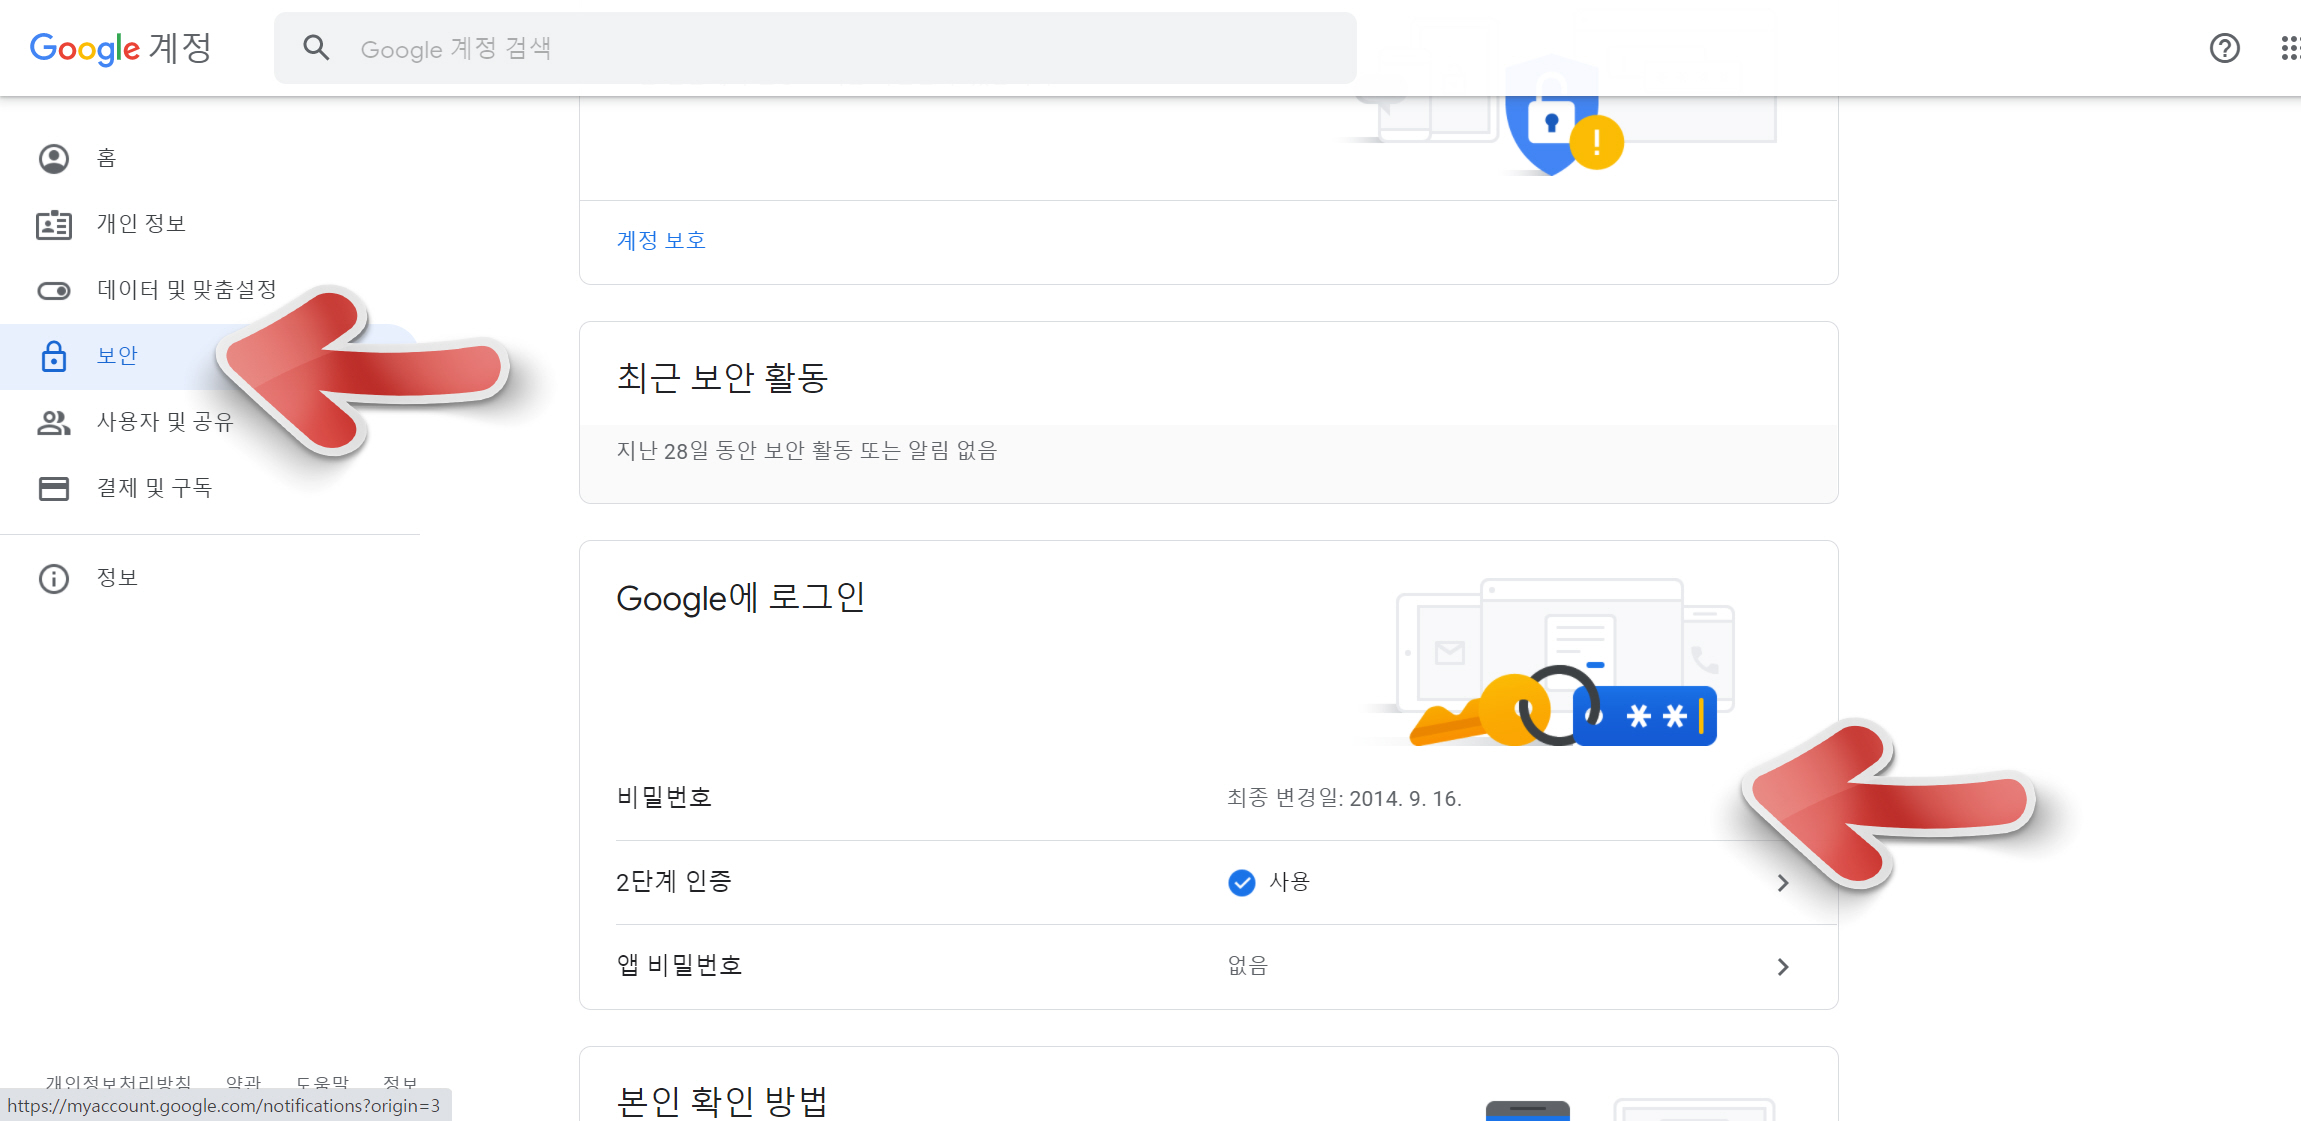Click the blue 2단계 인증 checkmark status
The height and width of the screenshot is (1121, 2301).
(1241, 882)
